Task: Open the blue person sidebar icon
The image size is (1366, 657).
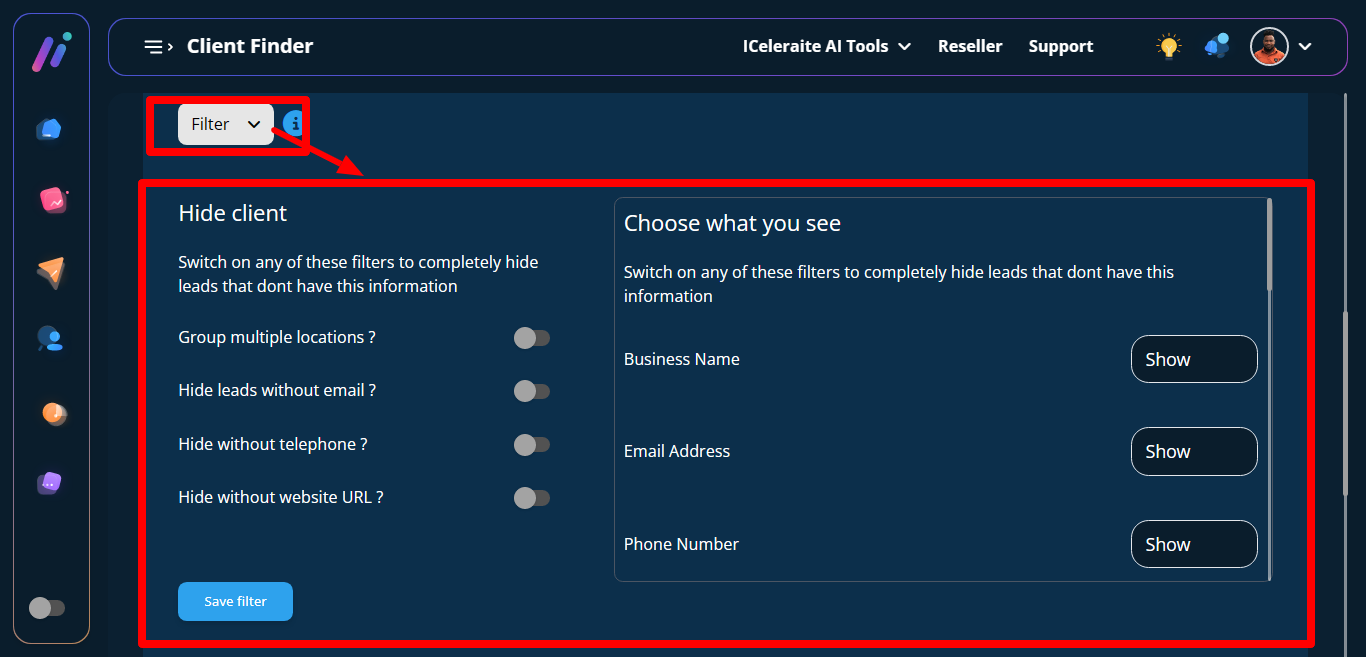Action: pyautogui.click(x=50, y=339)
